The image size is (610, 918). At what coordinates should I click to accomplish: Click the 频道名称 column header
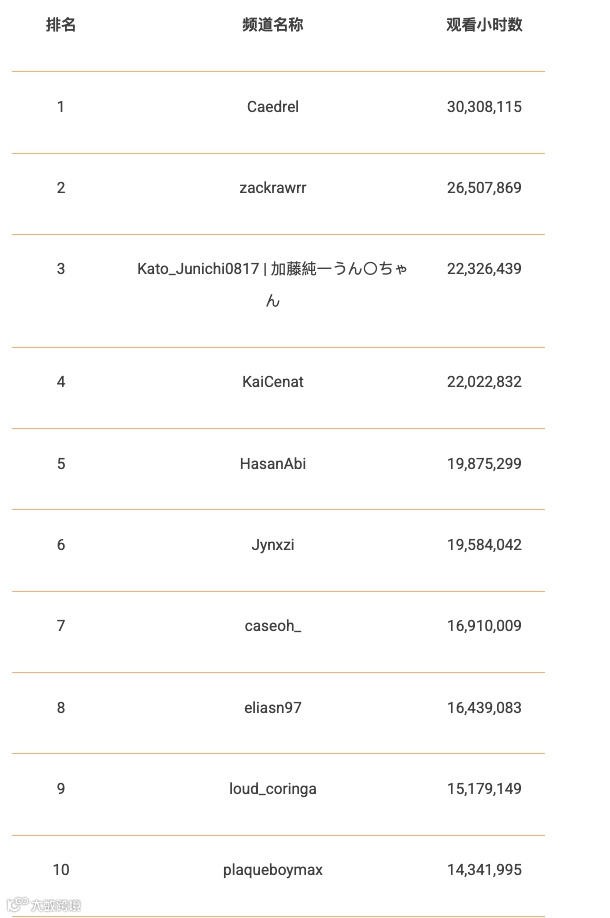(273, 25)
